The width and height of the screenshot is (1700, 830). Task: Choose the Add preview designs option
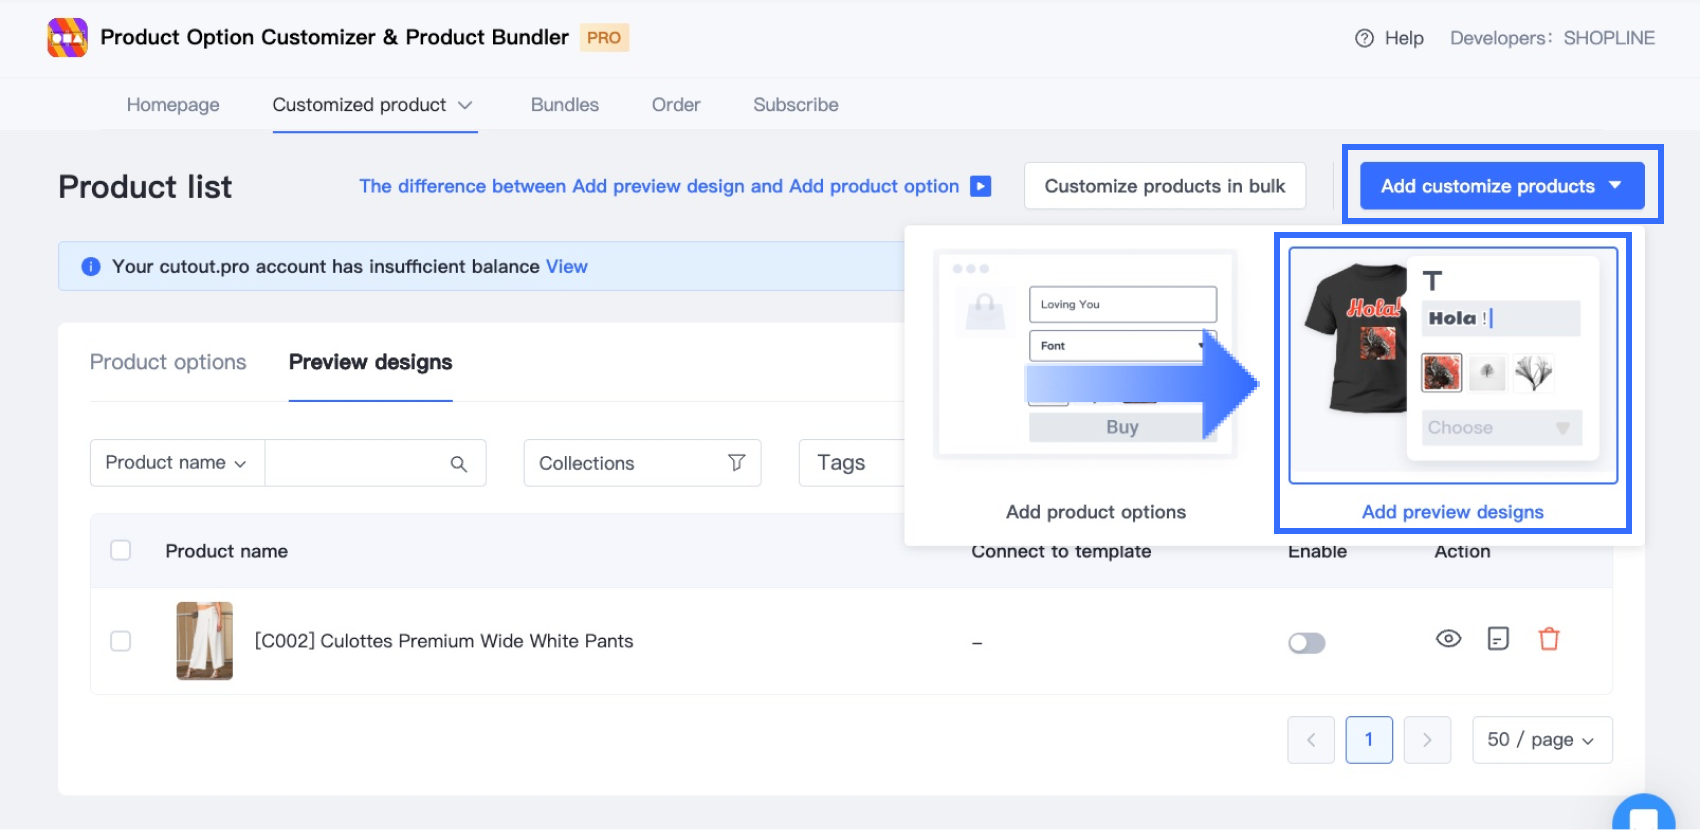(1452, 512)
